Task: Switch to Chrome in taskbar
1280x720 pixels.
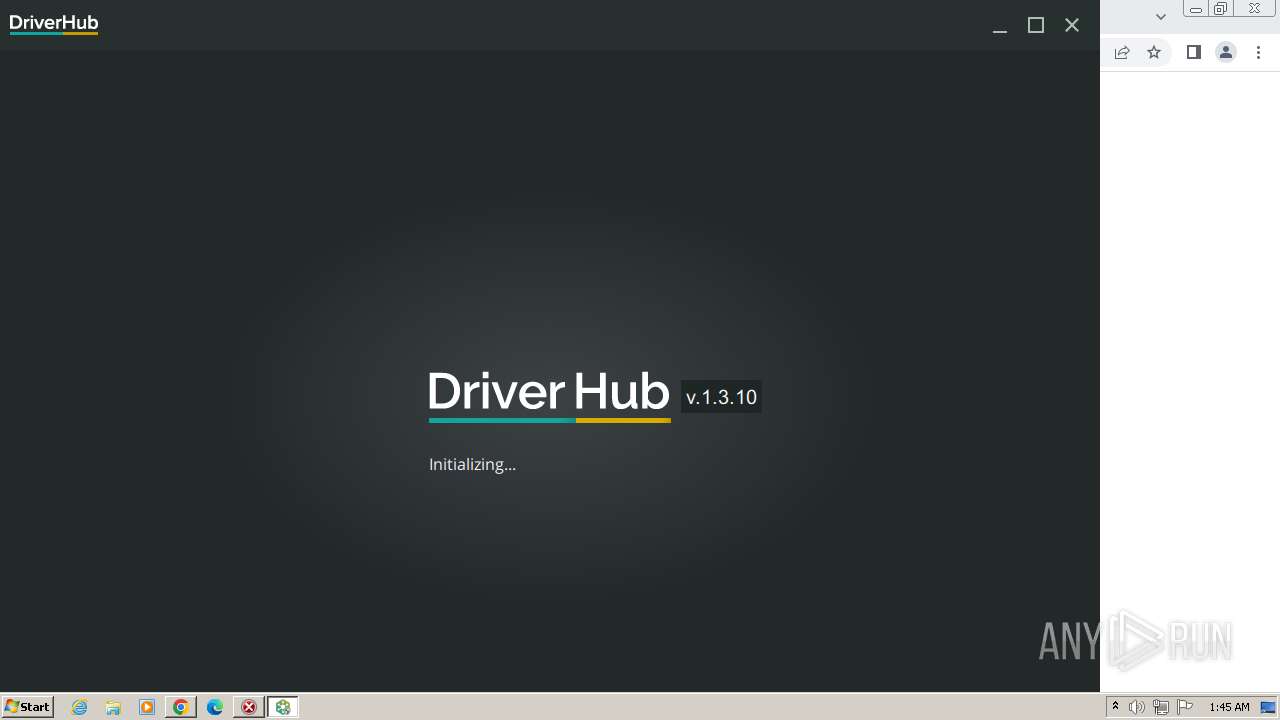Action: pyautogui.click(x=181, y=707)
